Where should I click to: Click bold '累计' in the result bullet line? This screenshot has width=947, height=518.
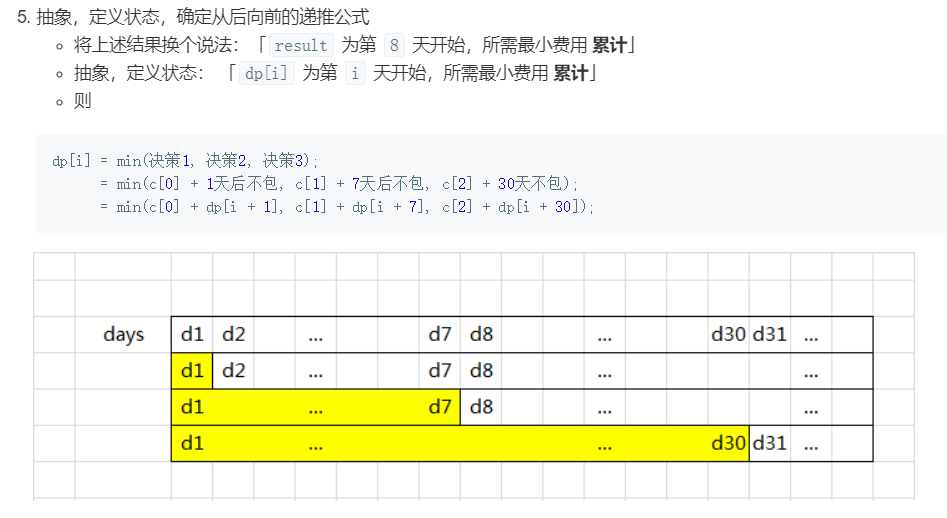609,45
